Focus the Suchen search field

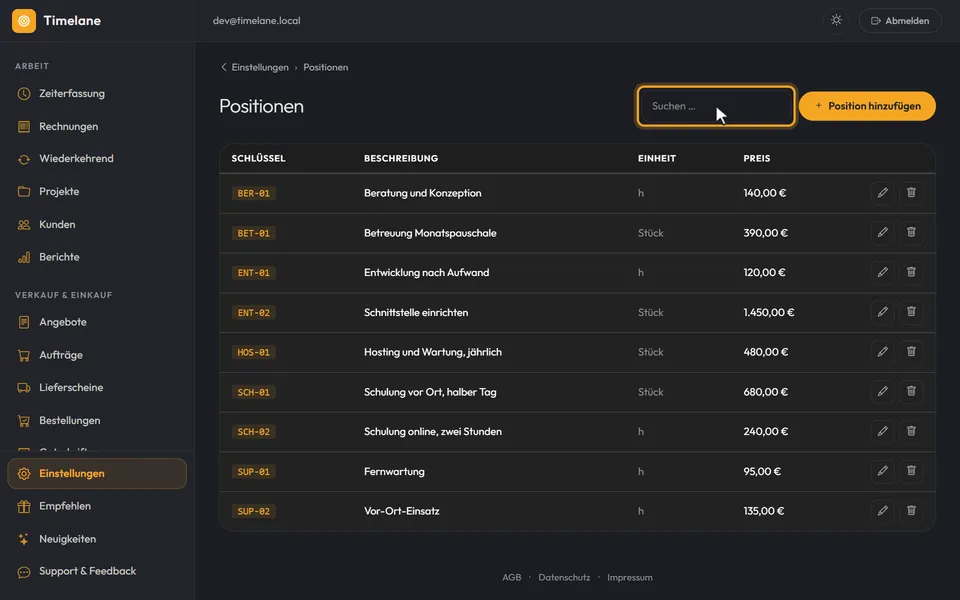(716, 106)
